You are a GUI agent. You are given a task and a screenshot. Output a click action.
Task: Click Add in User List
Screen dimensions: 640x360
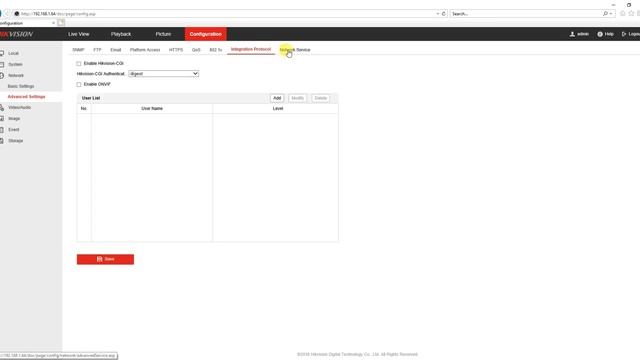[x=277, y=98]
